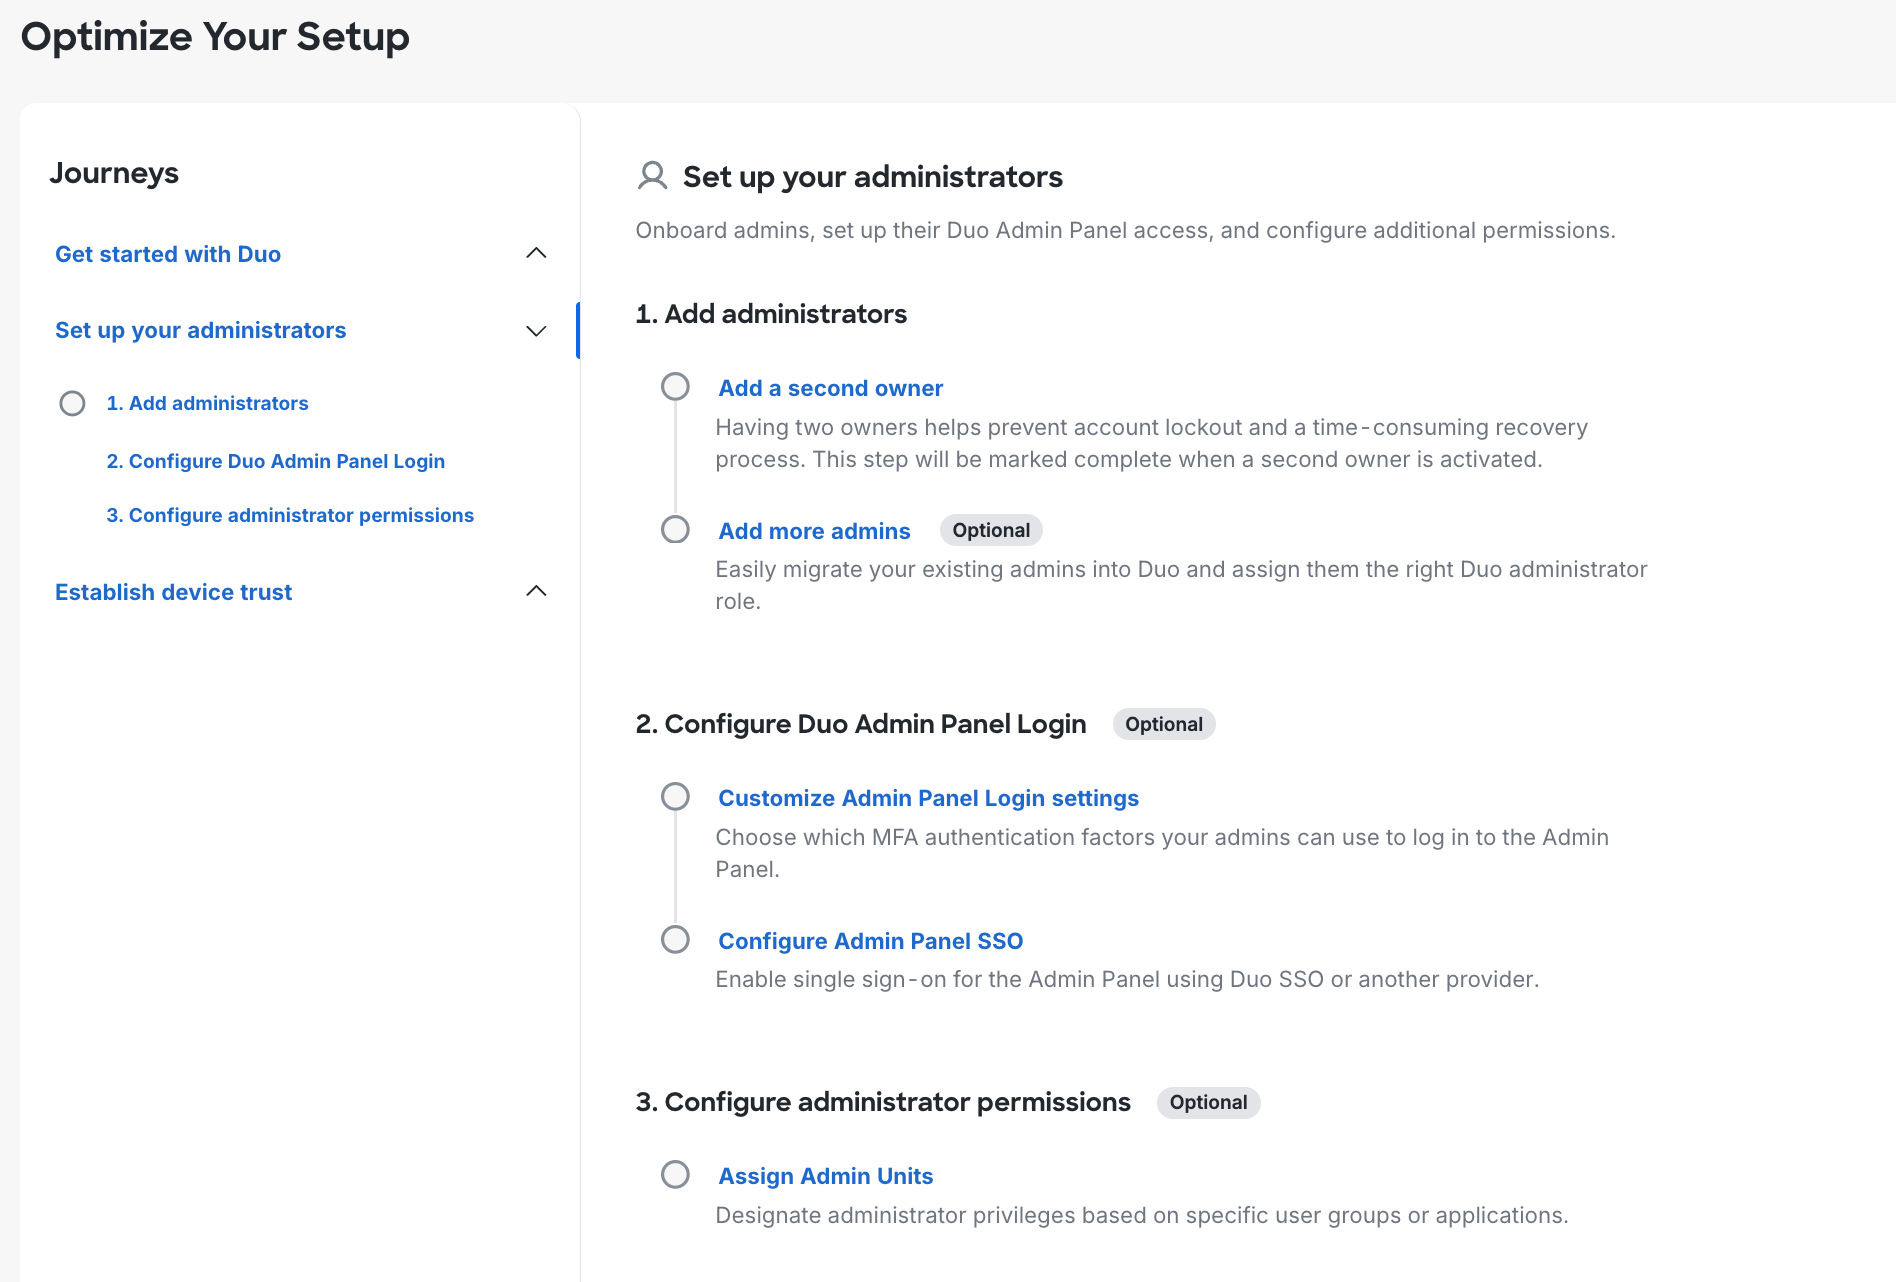Click the 2. Configure Duo Admin Panel Login heading
This screenshot has height=1282, width=1896.
pyautogui.click(x=860, y=724)
